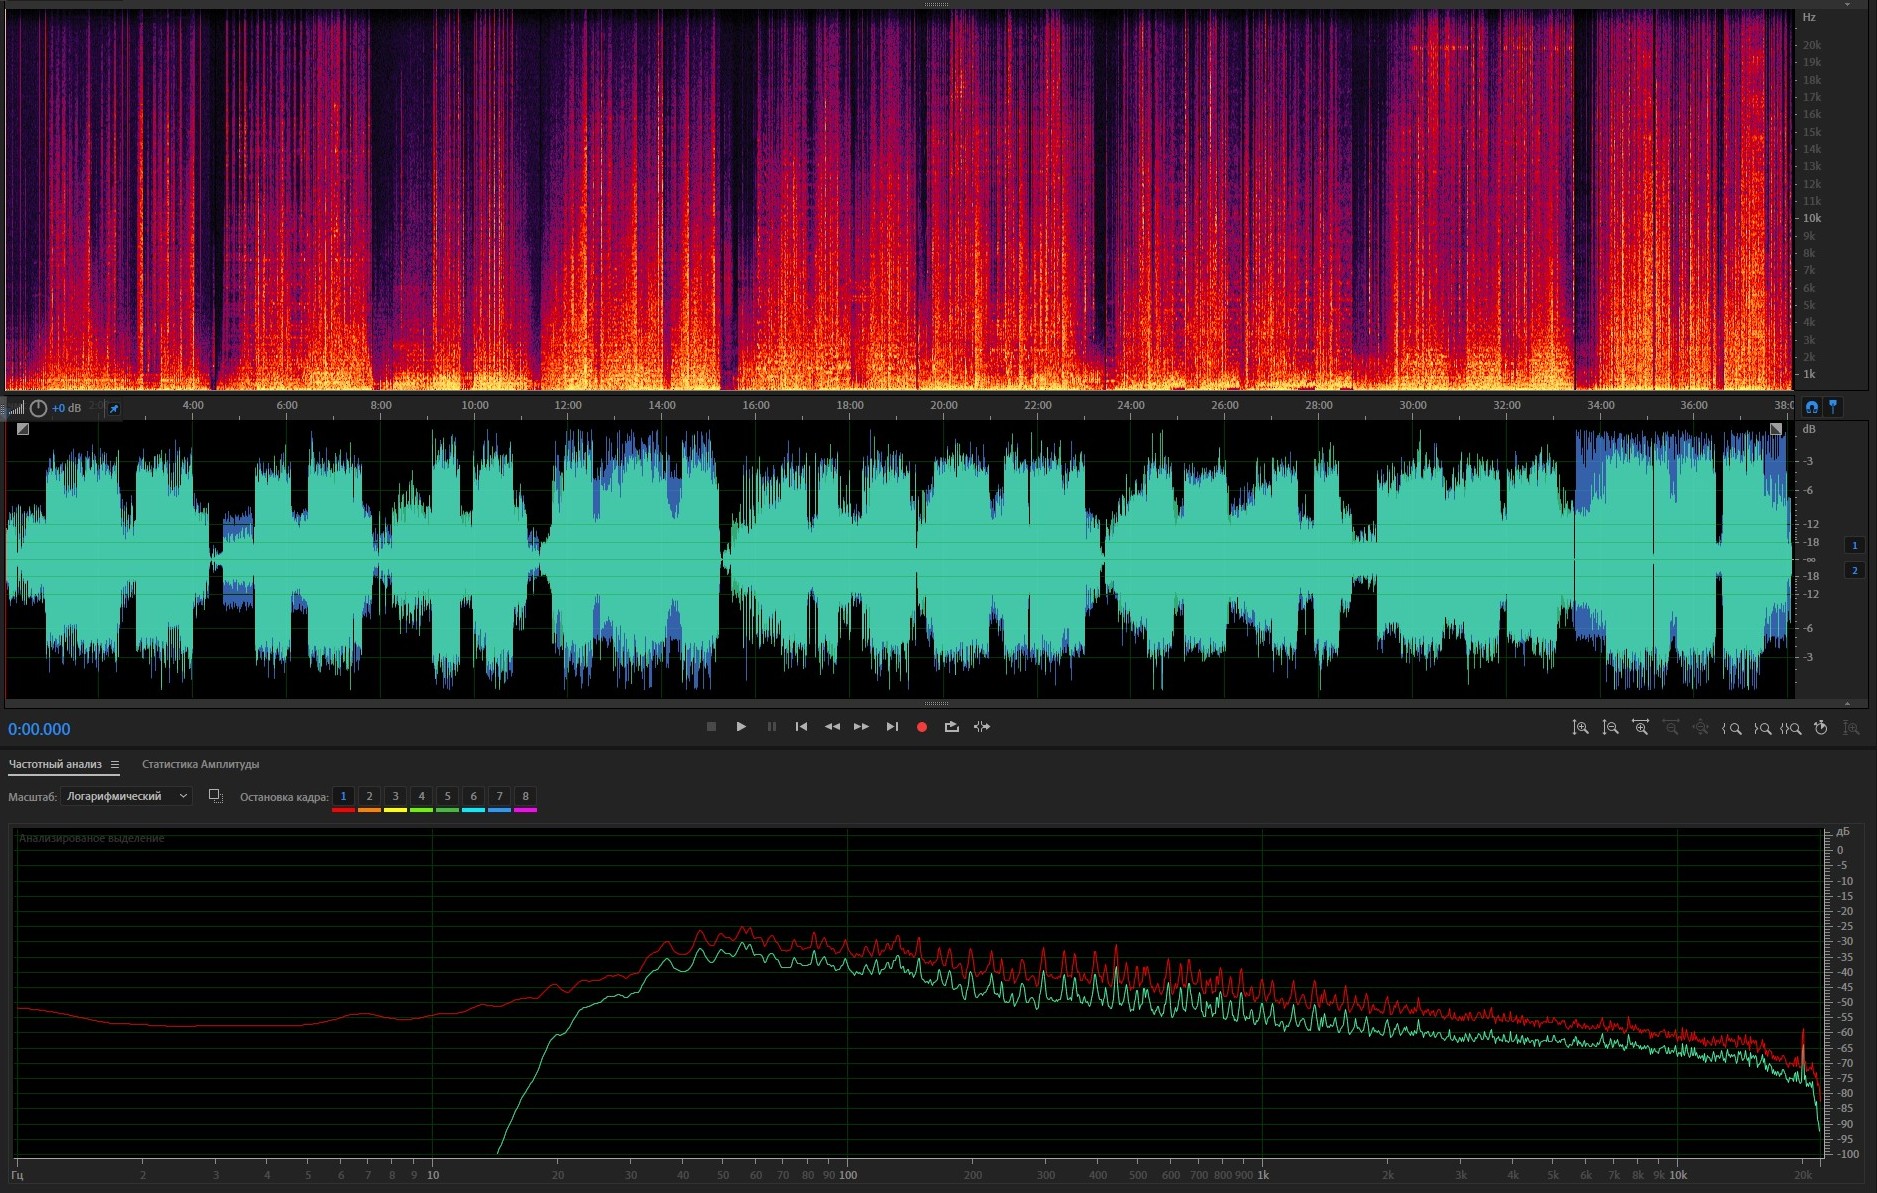Screen dimensions: 1877x1193
Task: Switch to the Статистика Амплитуды tab
Action: pyautogui.click(x=200, y=765)
